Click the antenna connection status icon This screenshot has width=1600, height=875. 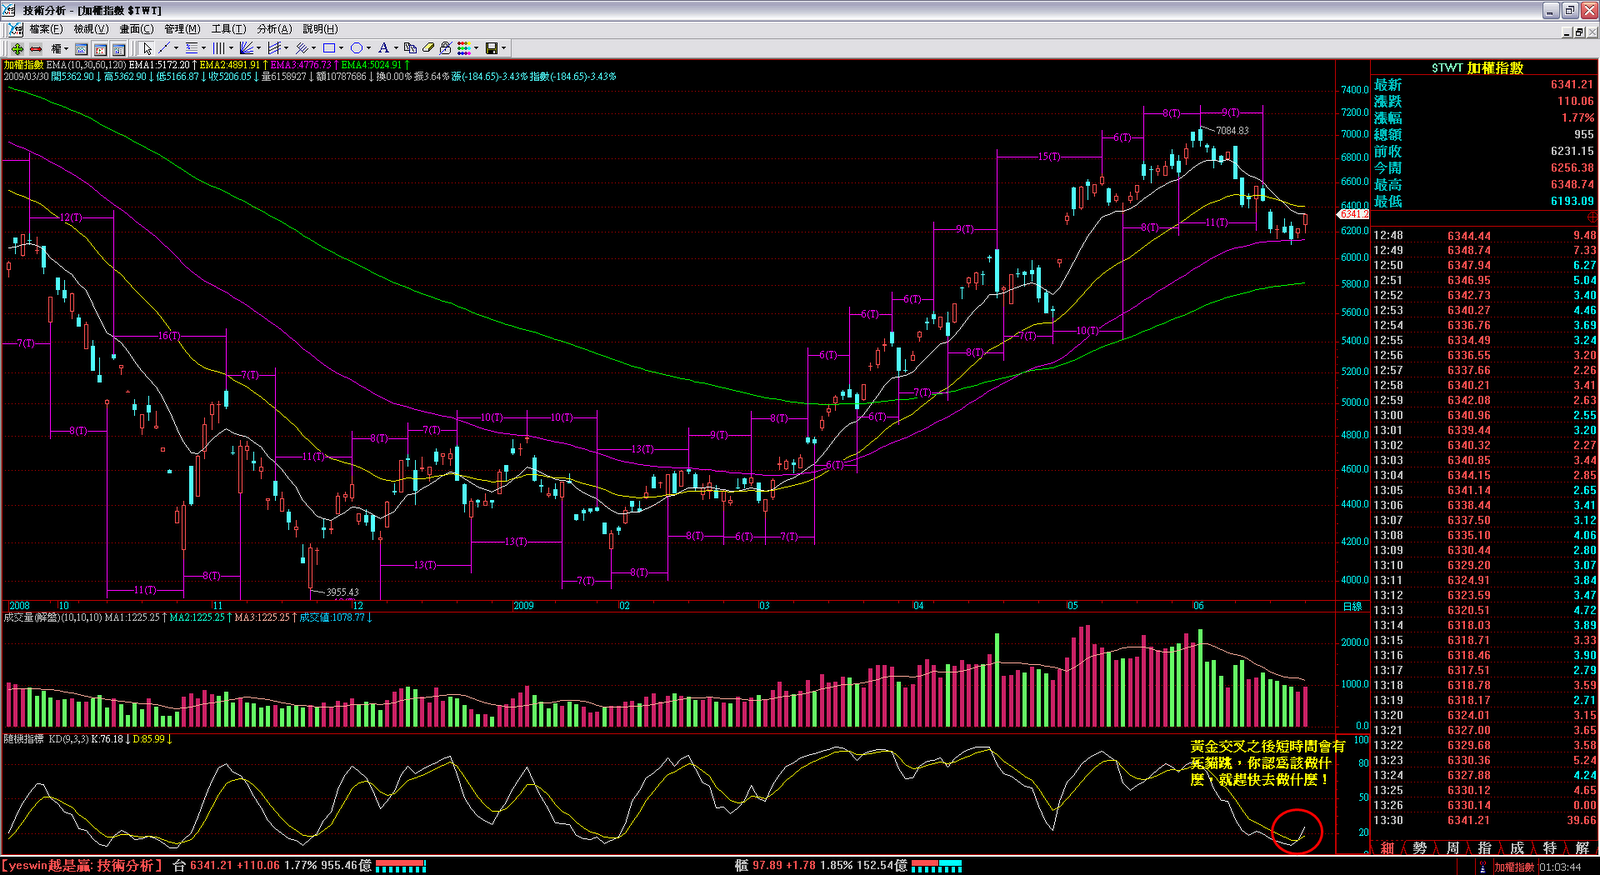click(x=1485, y=867)
